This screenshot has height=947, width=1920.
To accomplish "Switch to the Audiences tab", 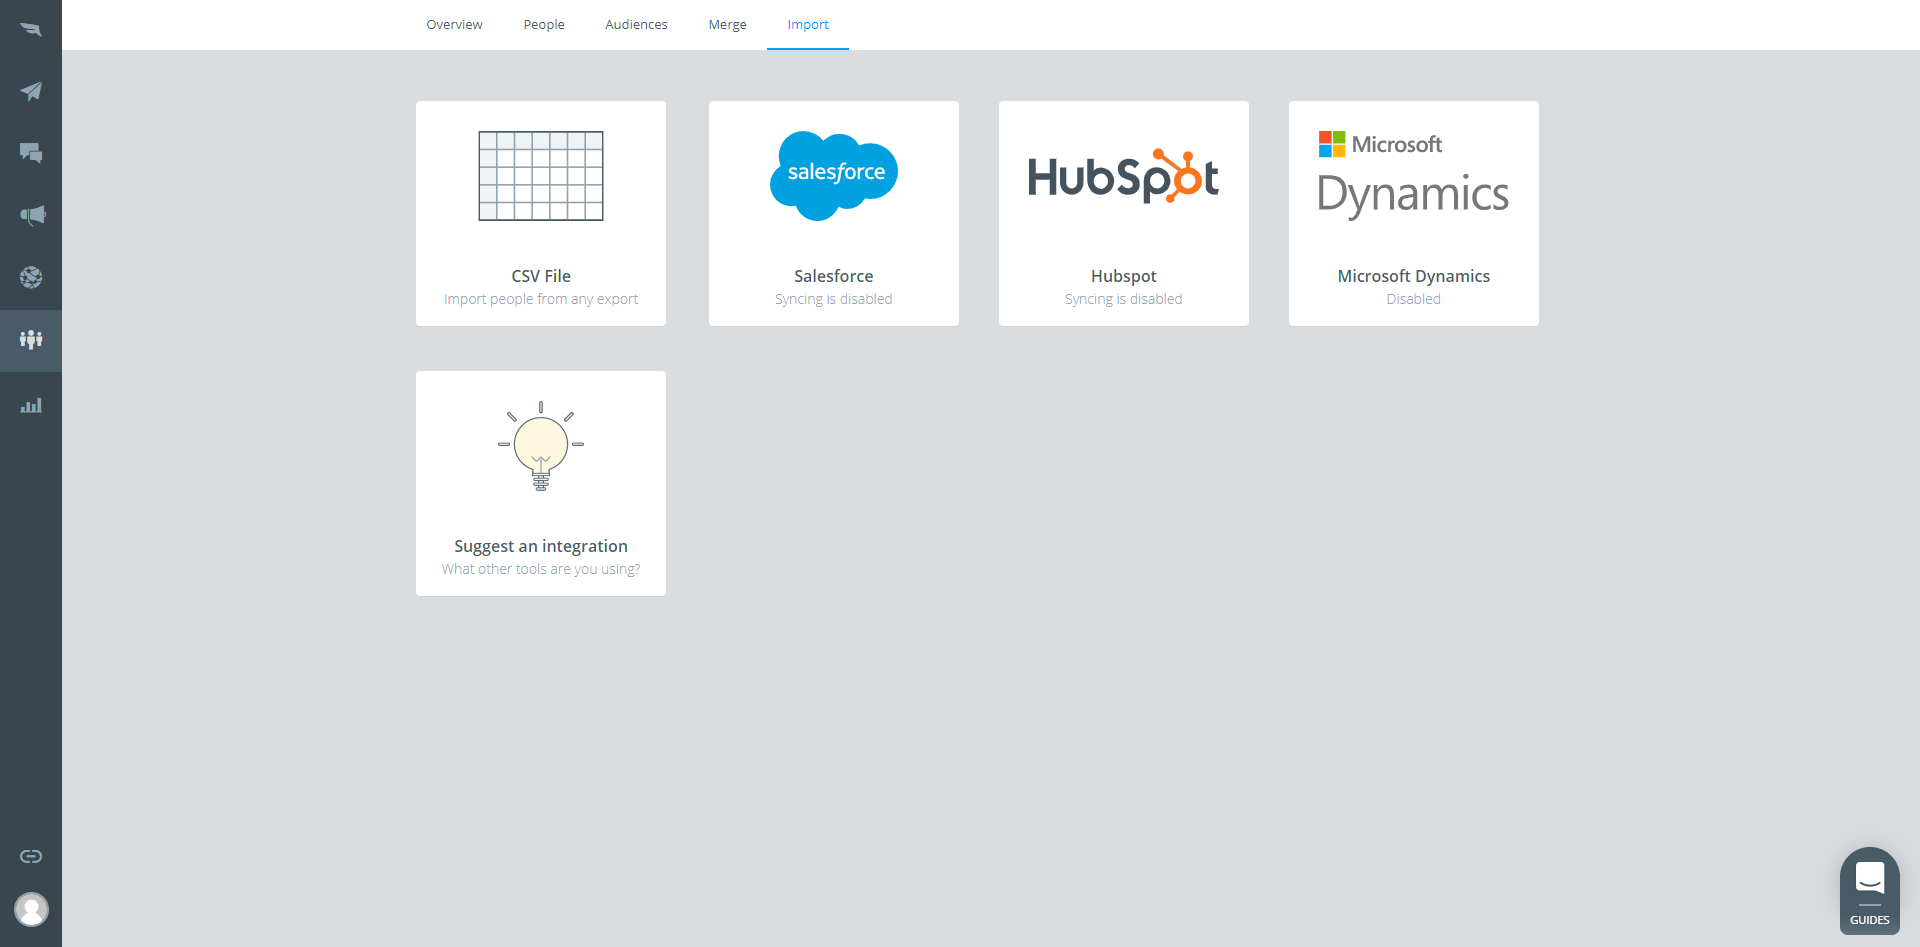I will click(636, 25).
